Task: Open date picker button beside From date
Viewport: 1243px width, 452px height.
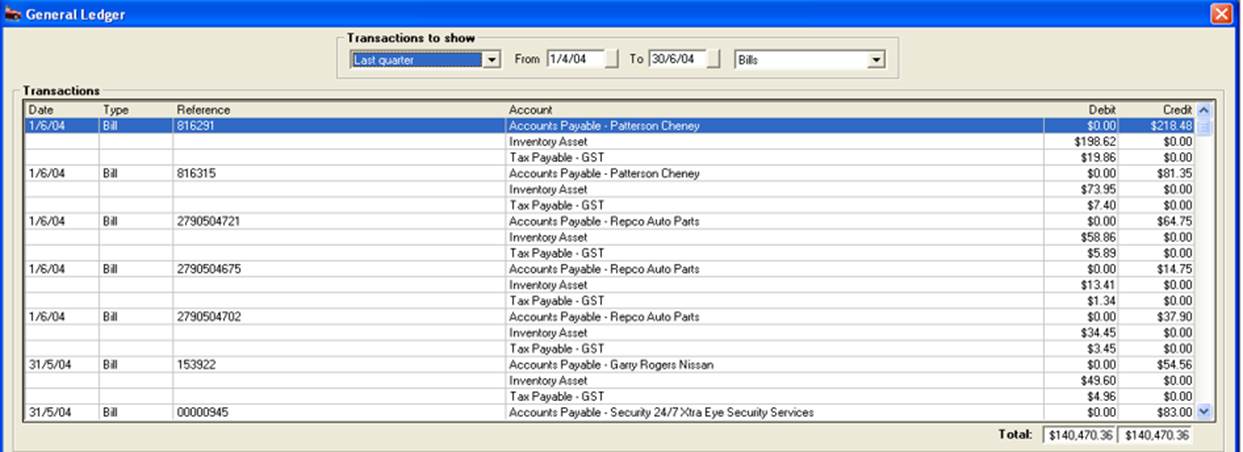Action: 612,60
